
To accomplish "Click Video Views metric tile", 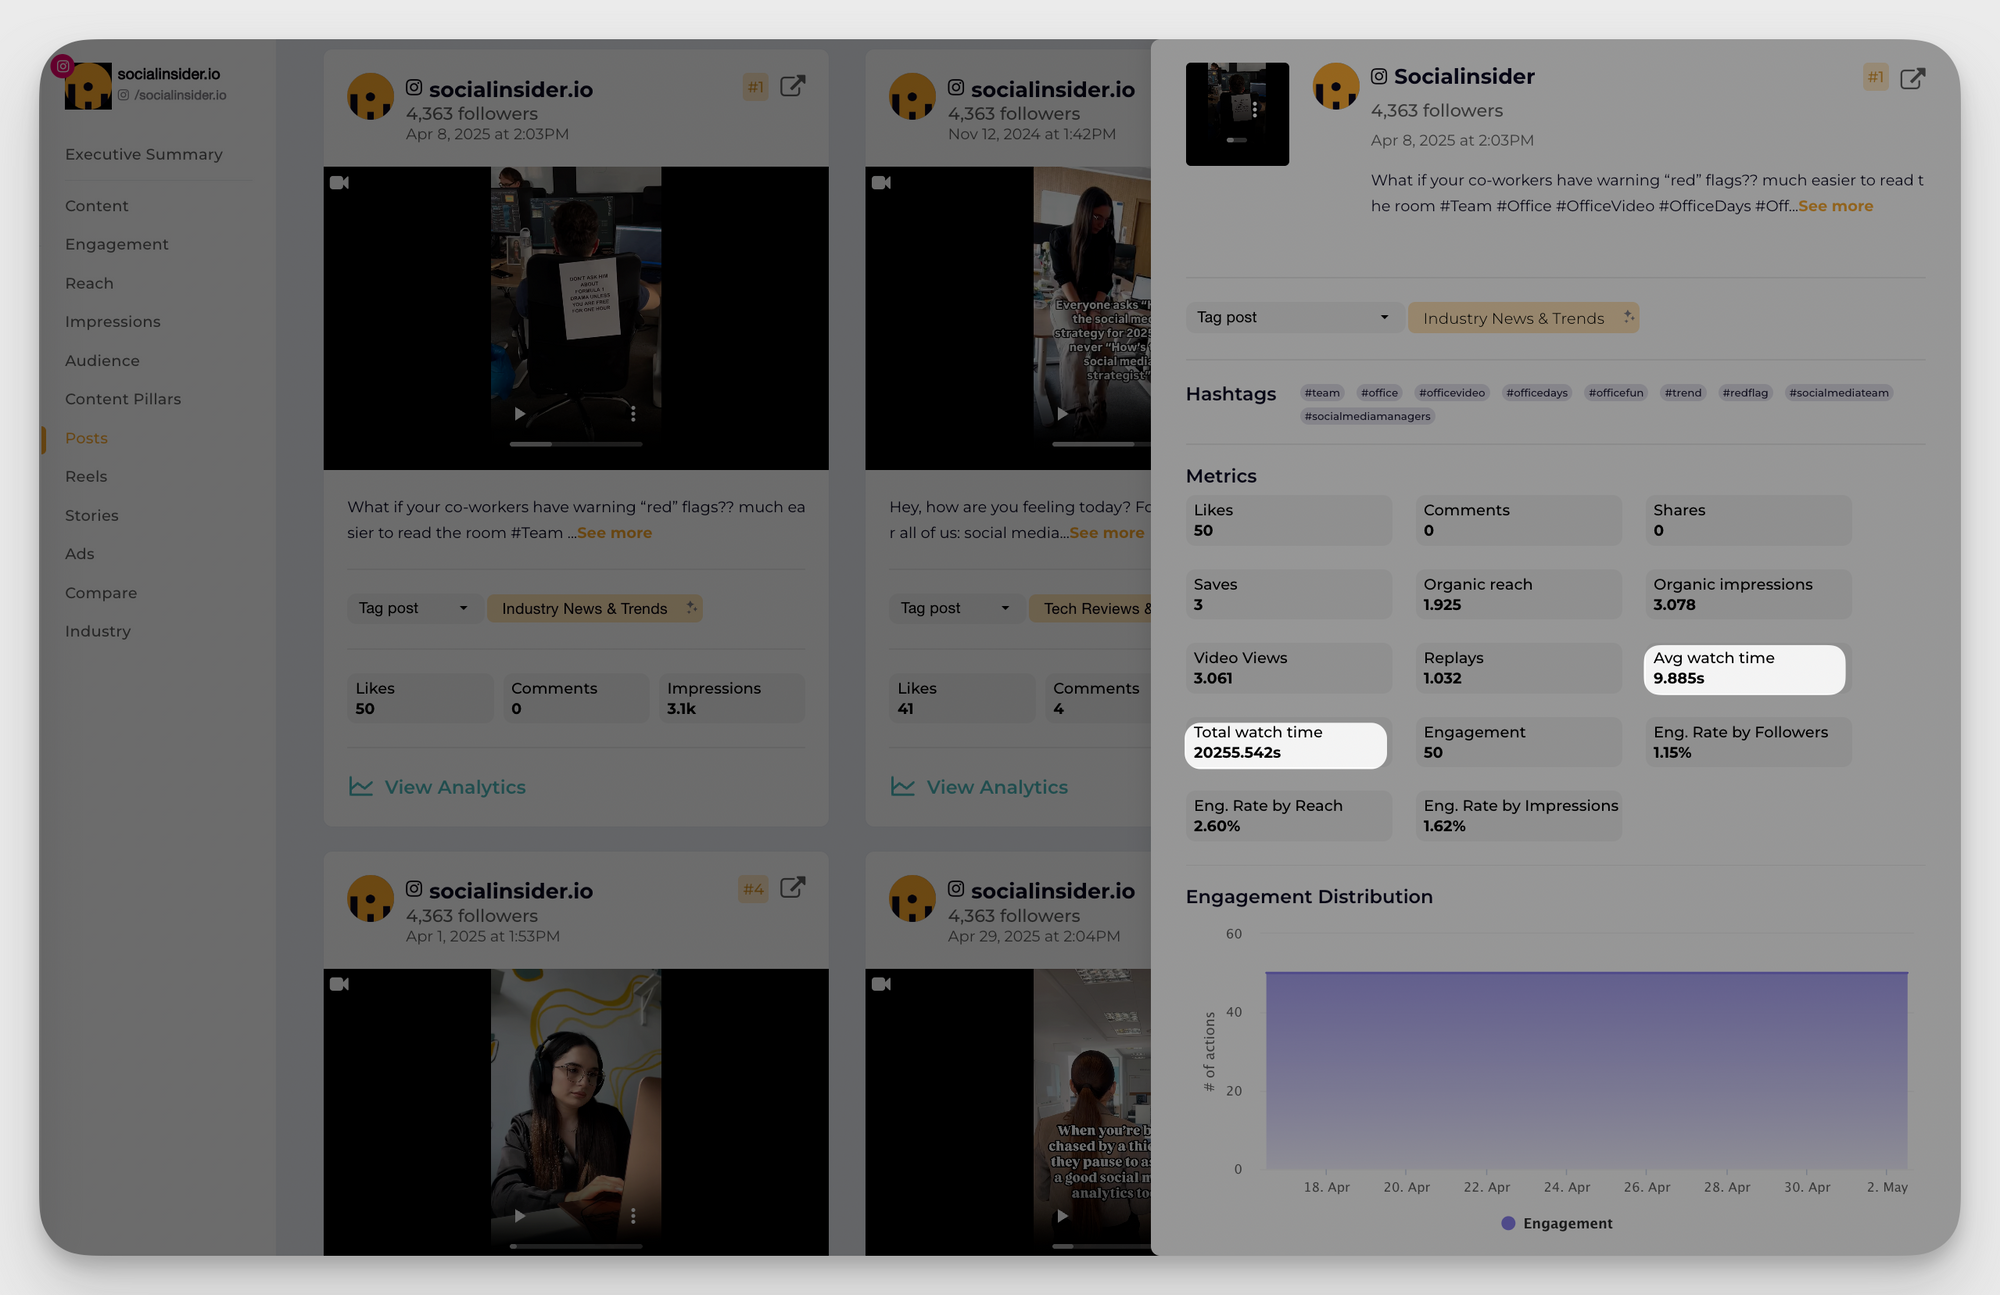I will click(1288, 669).
